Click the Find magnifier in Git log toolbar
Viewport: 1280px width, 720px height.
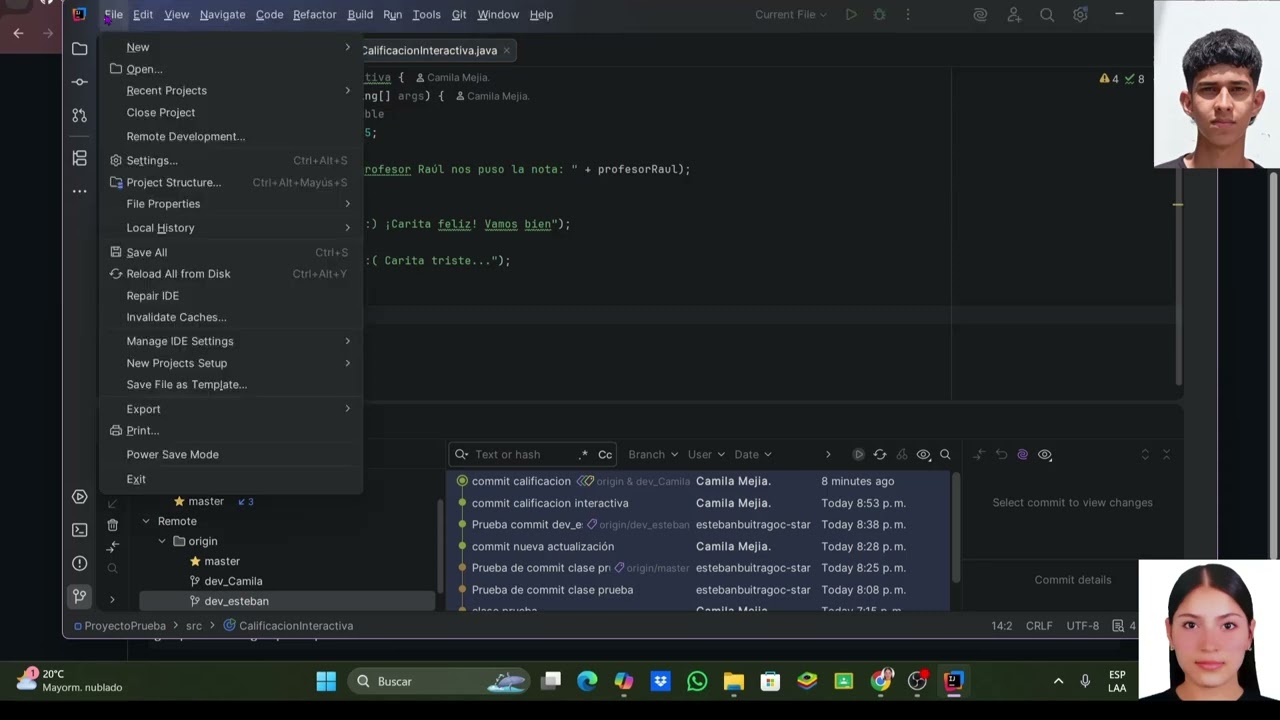pyautogui.click(x=945, y=454)
